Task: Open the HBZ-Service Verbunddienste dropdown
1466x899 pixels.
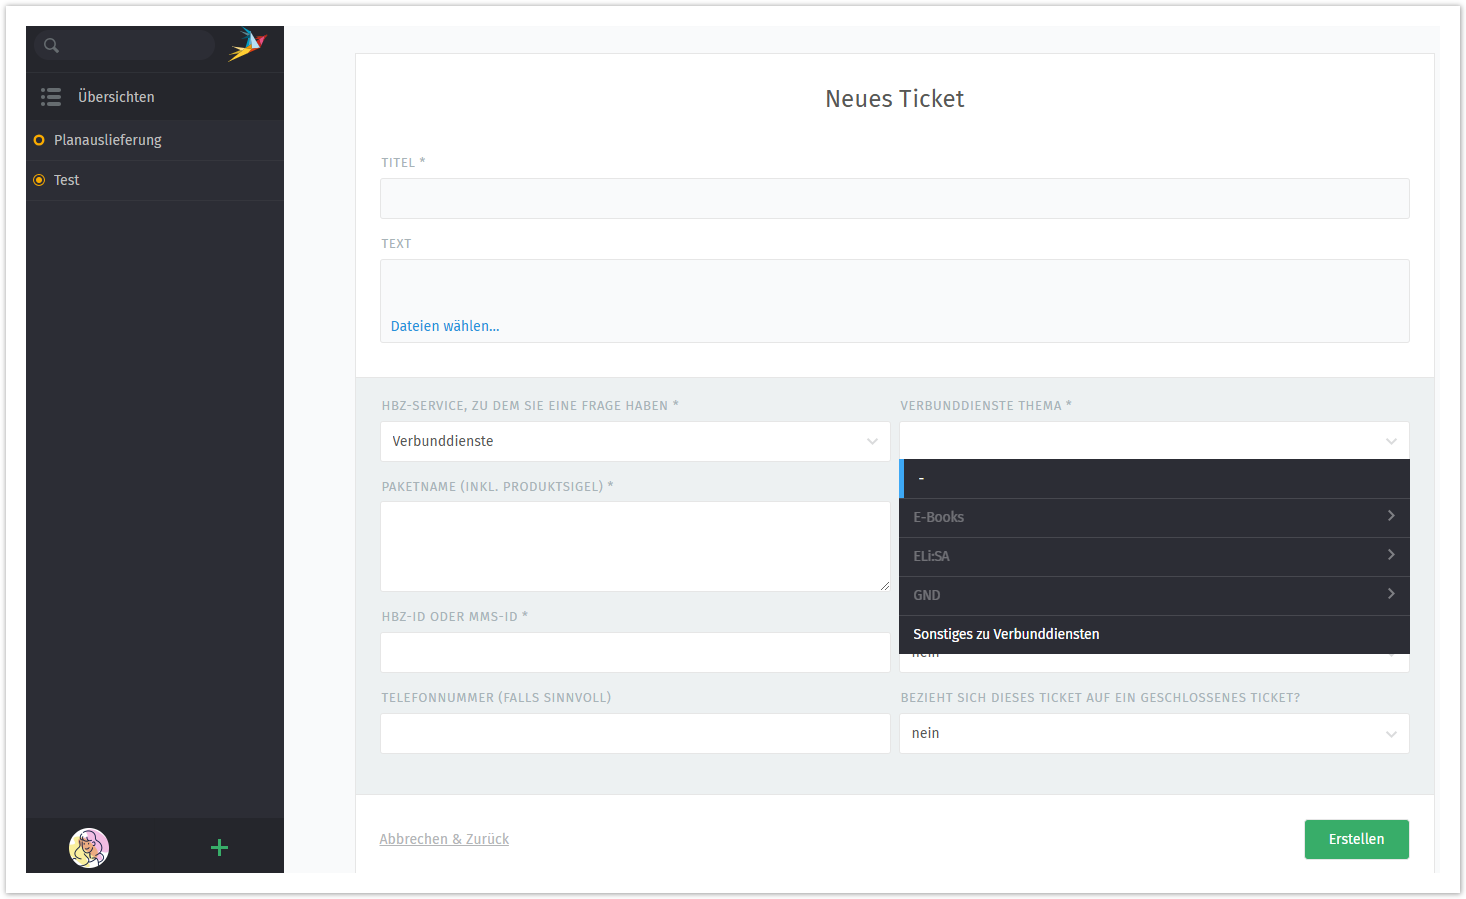Action: coord(635,441)
